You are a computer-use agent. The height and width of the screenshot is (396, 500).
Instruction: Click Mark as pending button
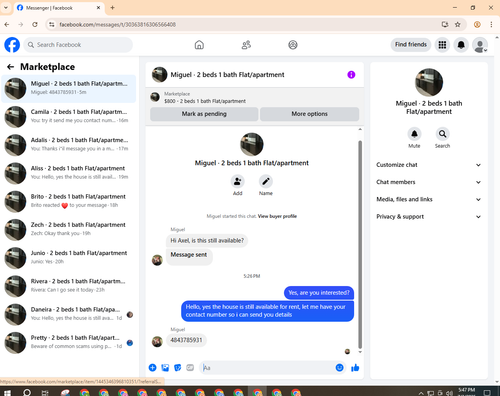204,114
